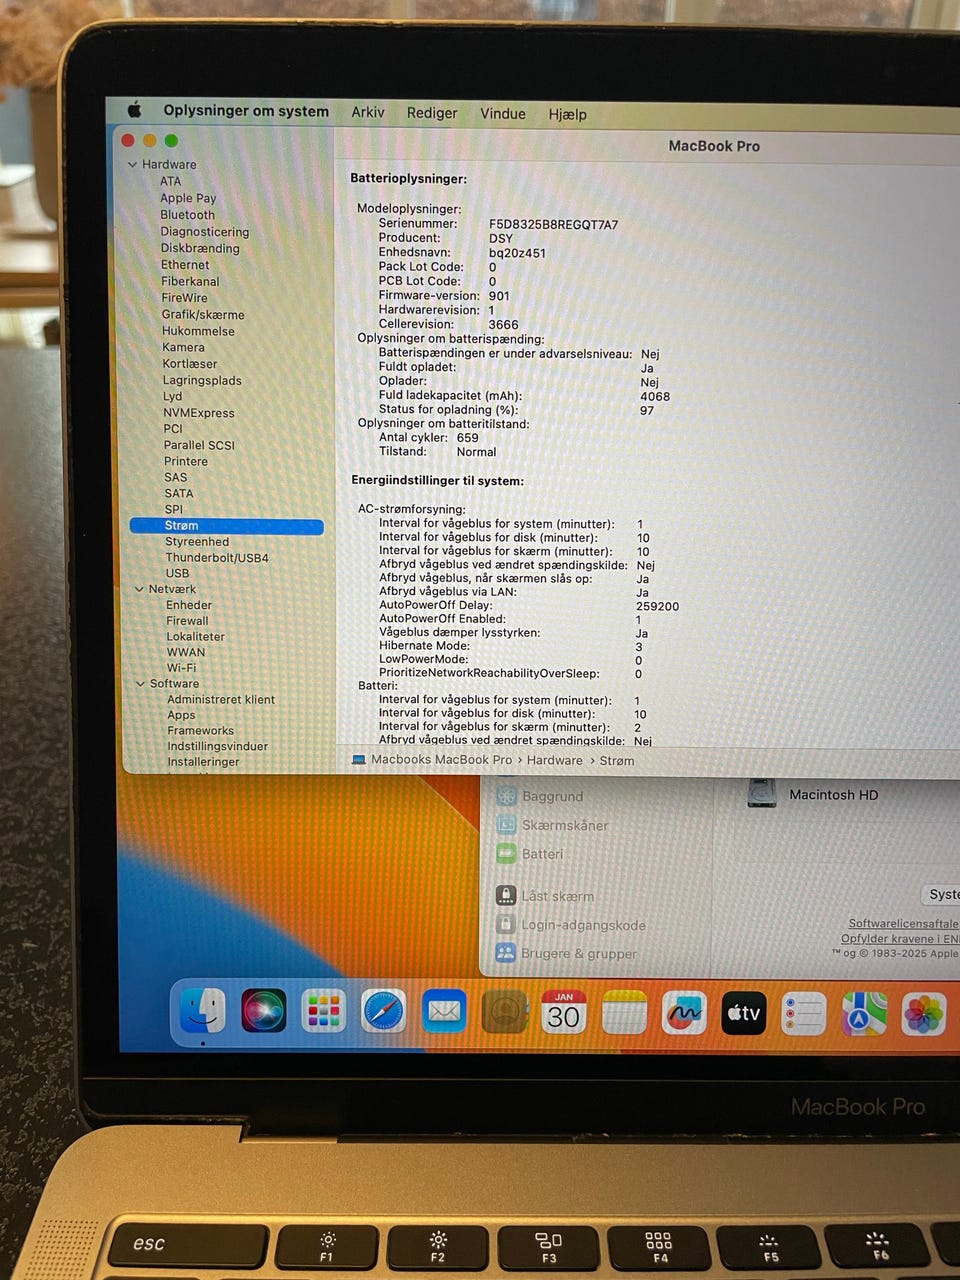Image resolution: width=960 pixels, height=1280 pixels.
Task: Select Hukommelse in the sidebar
Action: (198, 331)
